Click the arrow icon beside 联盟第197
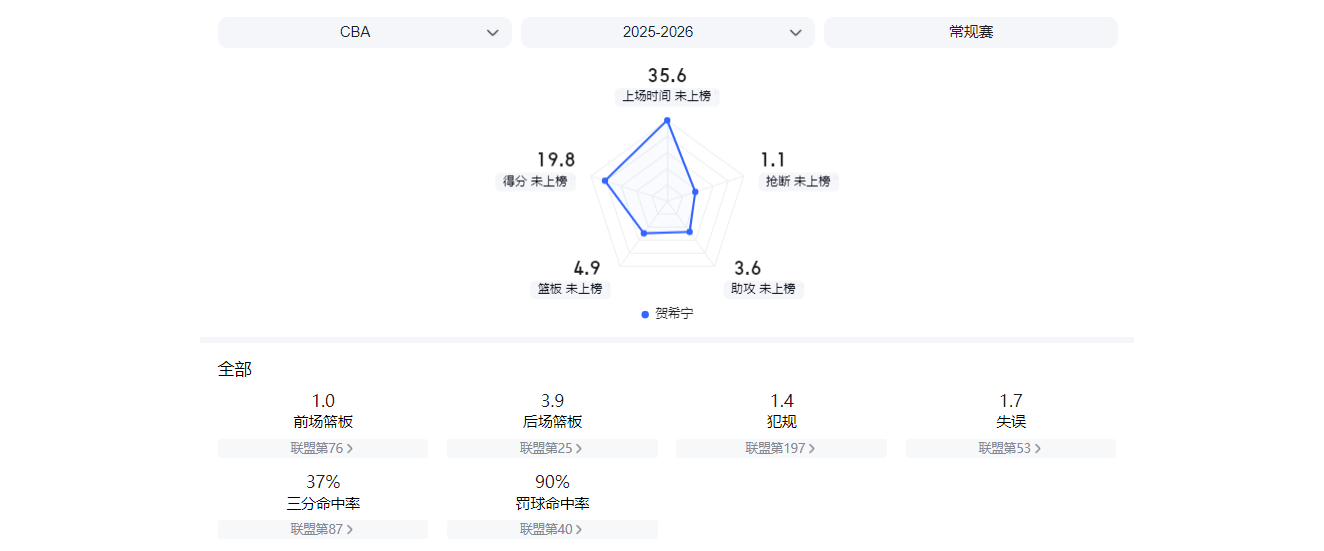Viewport: 1324px width, 551px height. click(811, 449)
